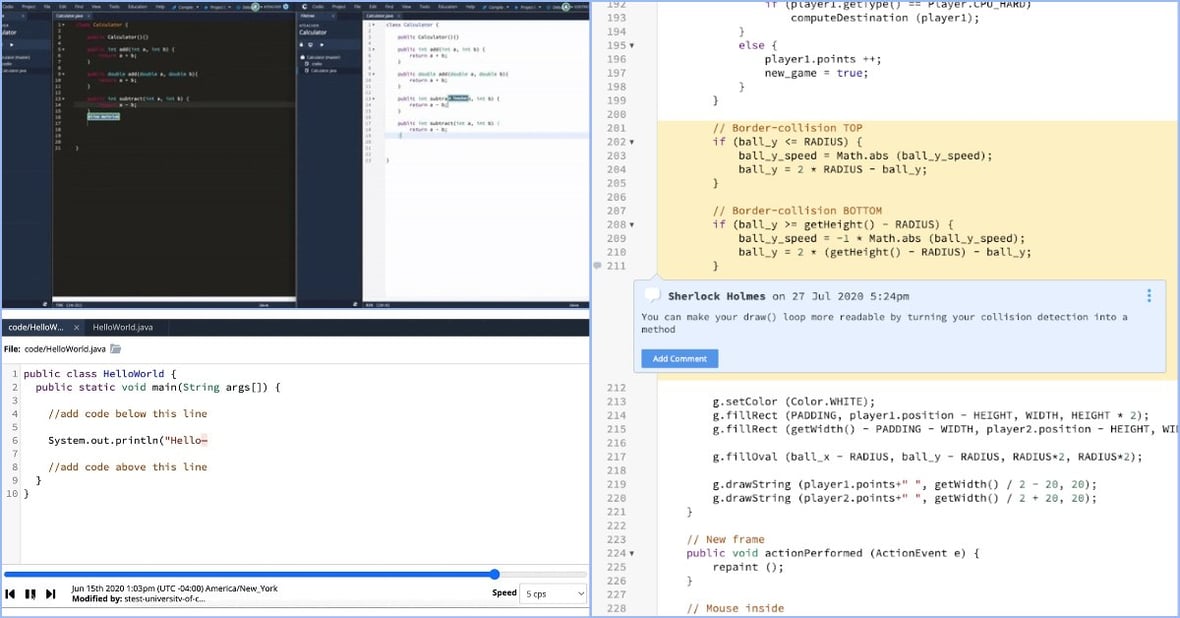Image resolution: width=1180 pixels, height=618 pixels.
Task: Fold the Border-collision BOTTOM block, line 208
Action: (631, 225)
